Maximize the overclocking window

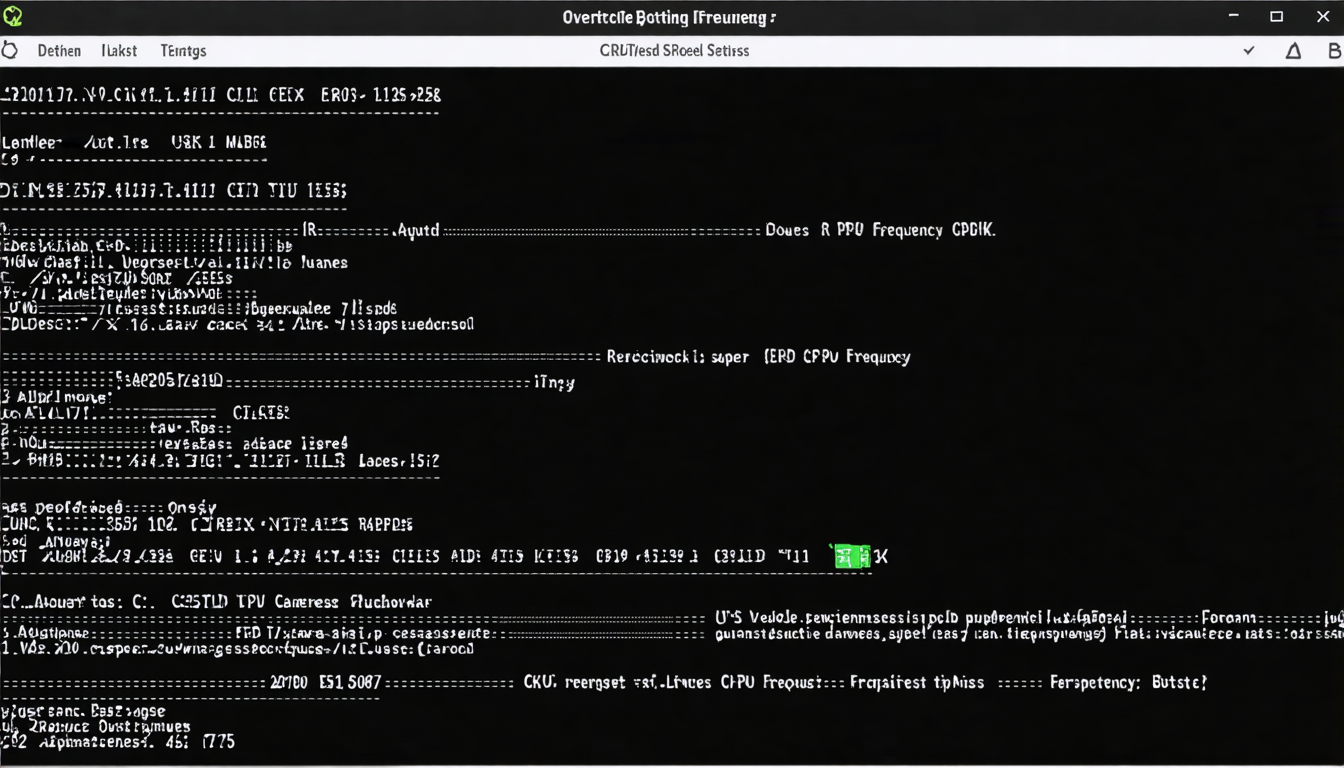[1277, 16]
